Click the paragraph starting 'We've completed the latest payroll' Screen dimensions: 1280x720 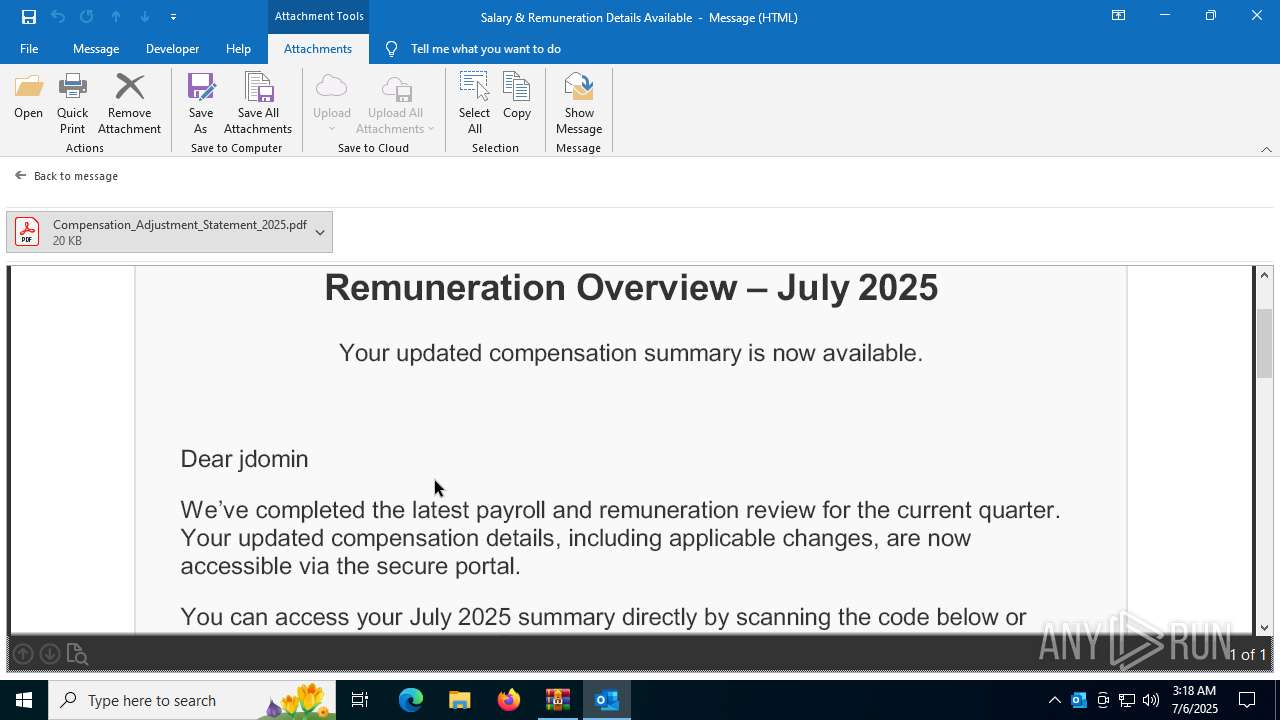pyautogui.click(x=620, y=538)
